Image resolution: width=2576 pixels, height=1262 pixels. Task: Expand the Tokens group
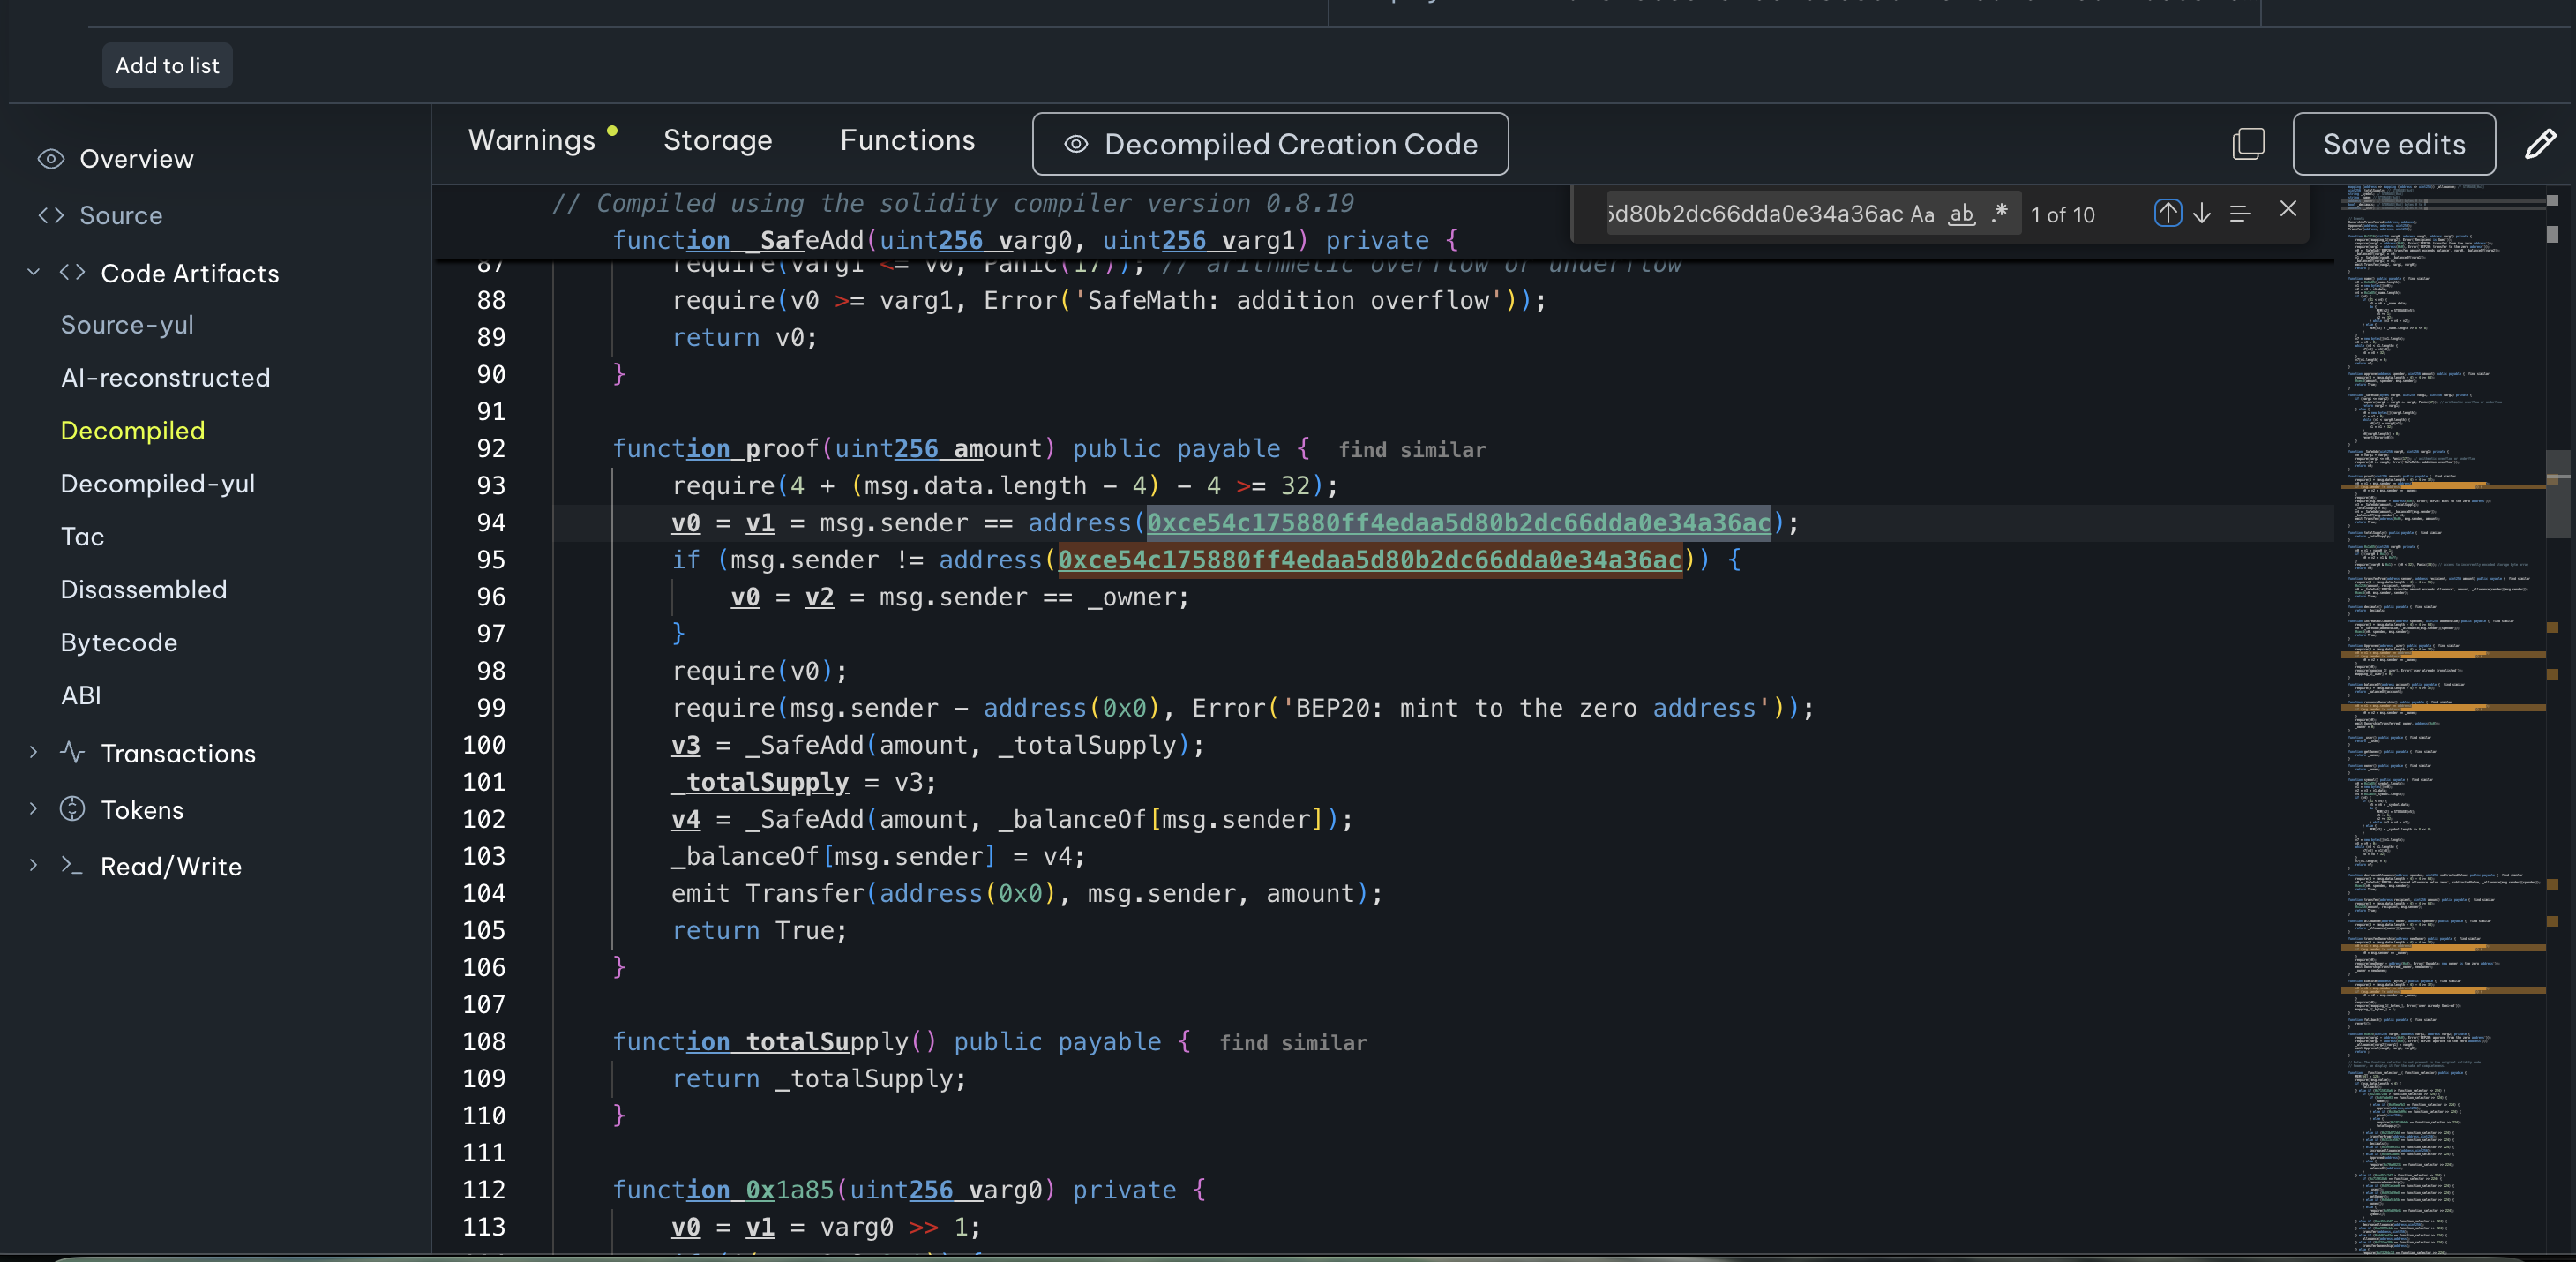coord(33,809)
